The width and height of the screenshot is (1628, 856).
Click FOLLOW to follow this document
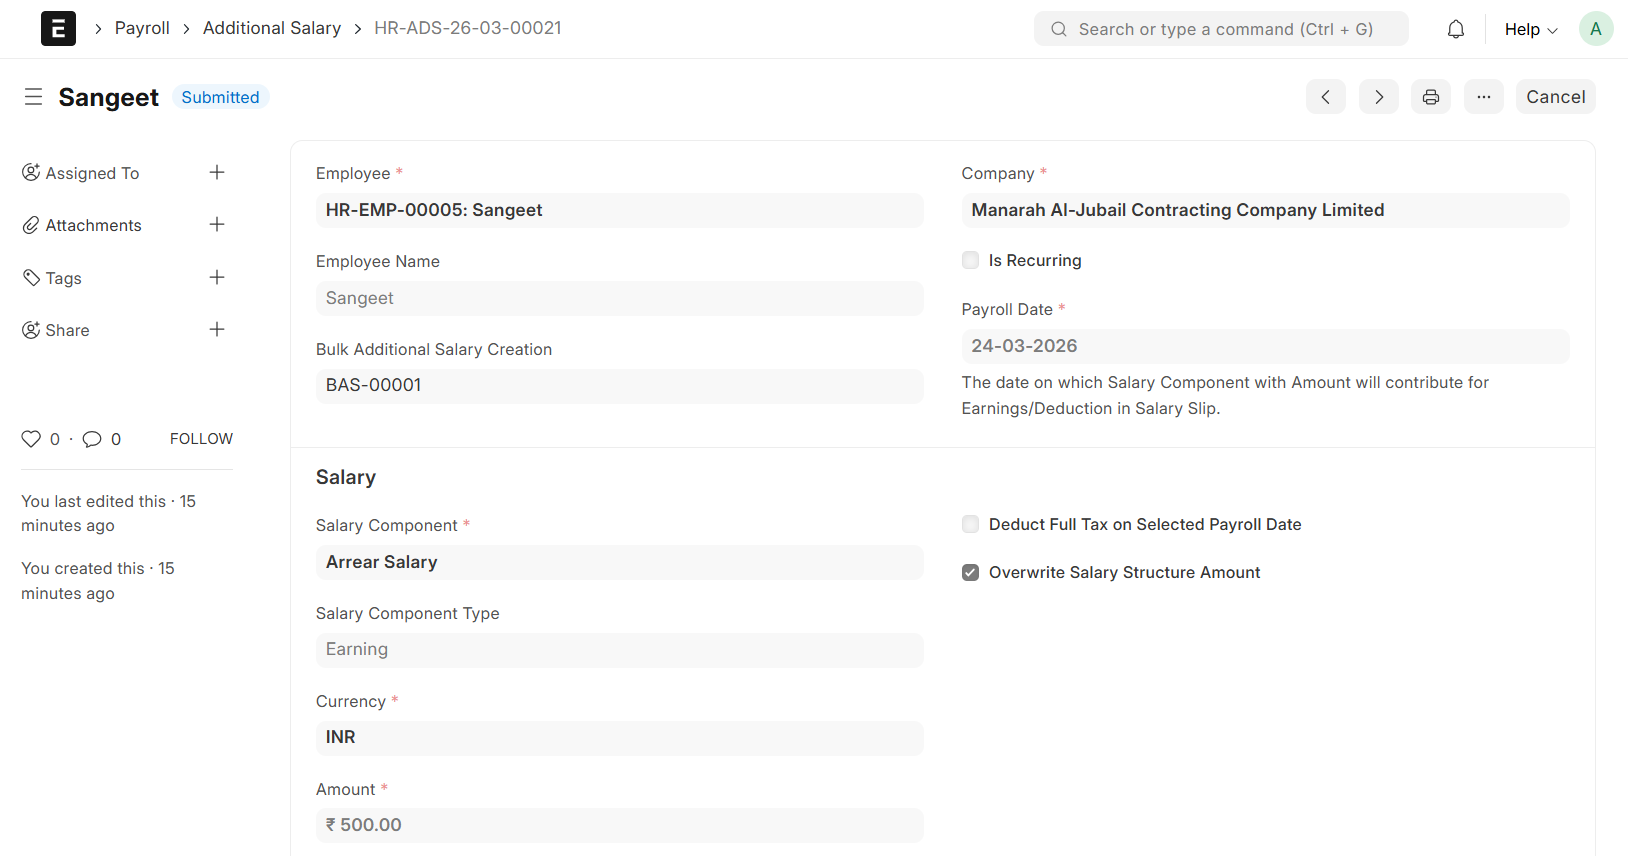[x=201, y=439]
